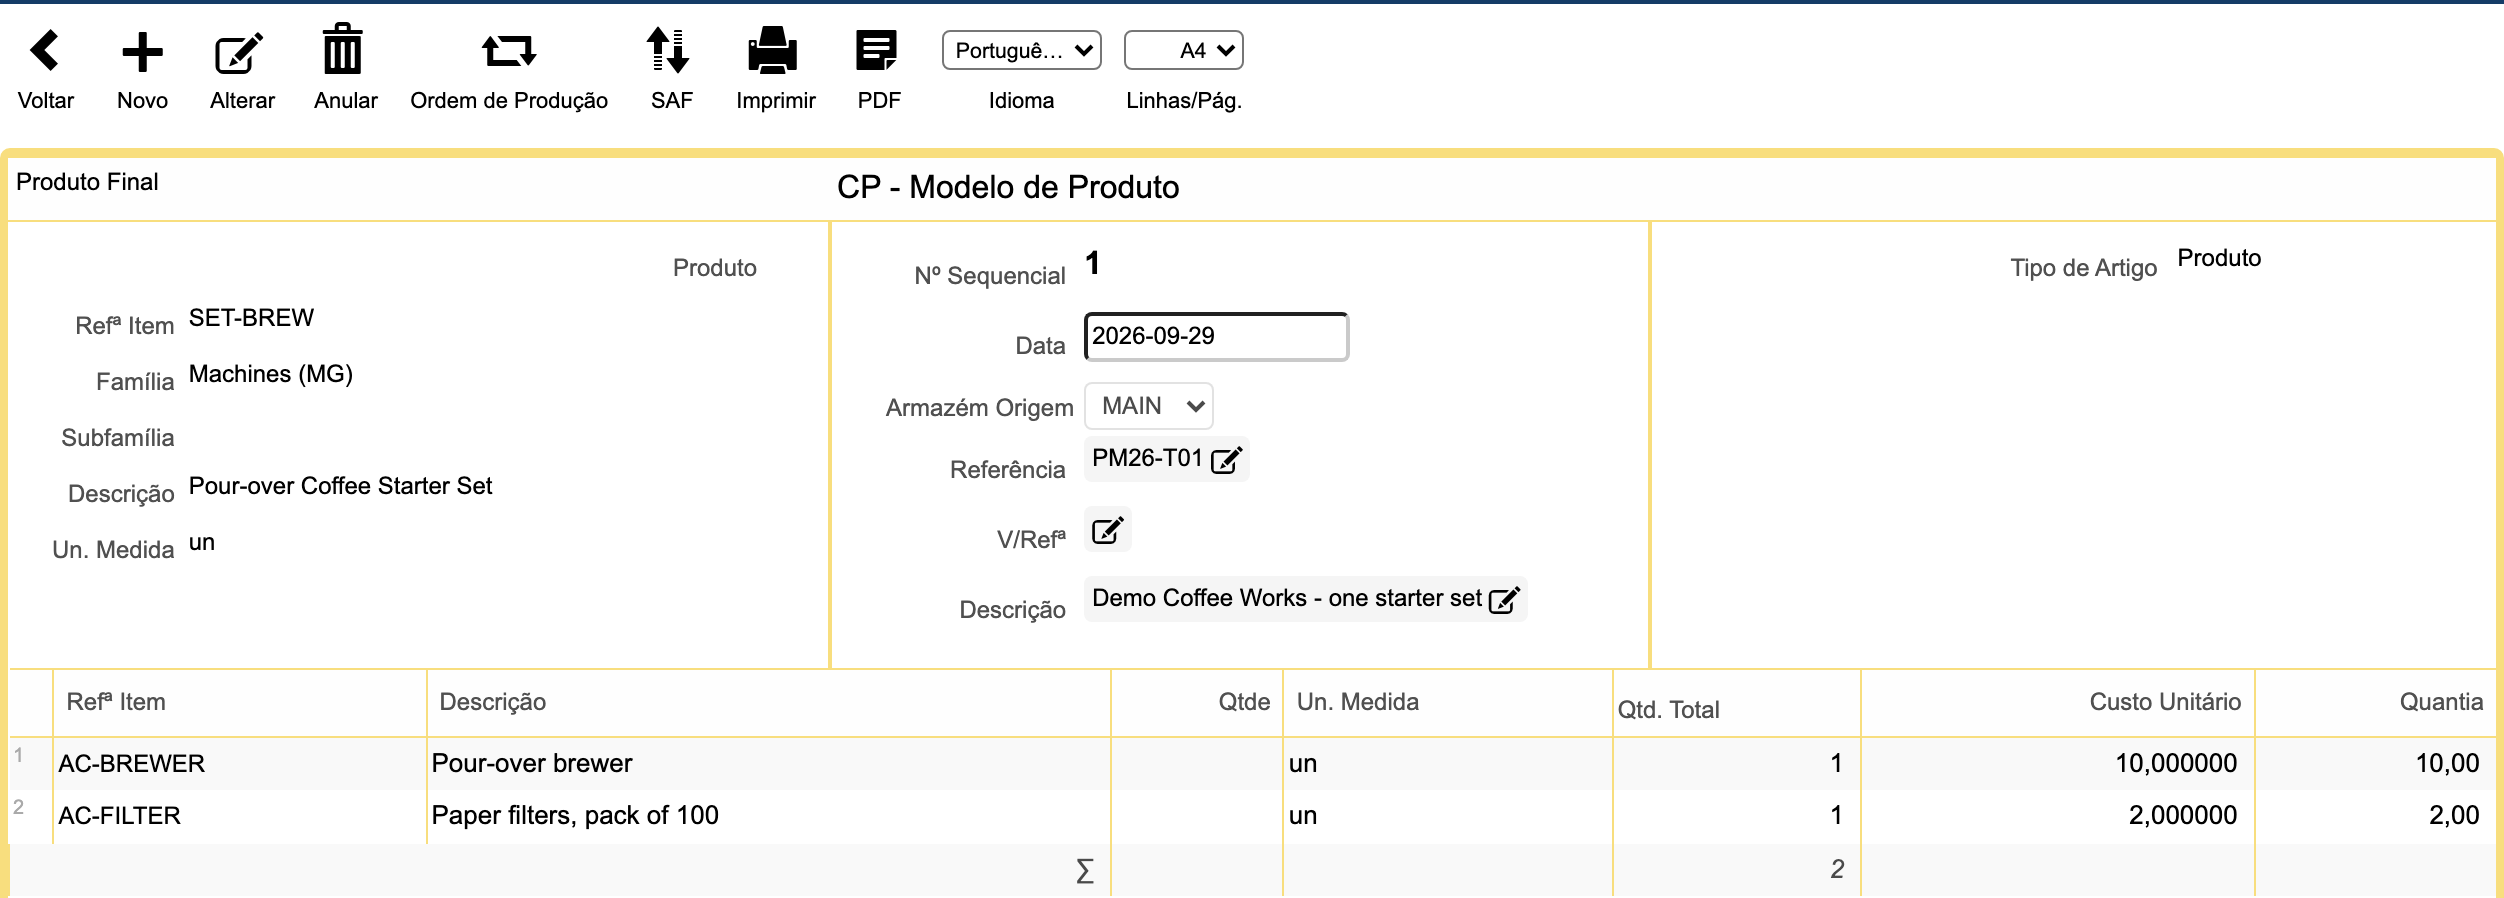Click the Un. Medida column header
2504x898 pixels.
[x=1358, y=702]
